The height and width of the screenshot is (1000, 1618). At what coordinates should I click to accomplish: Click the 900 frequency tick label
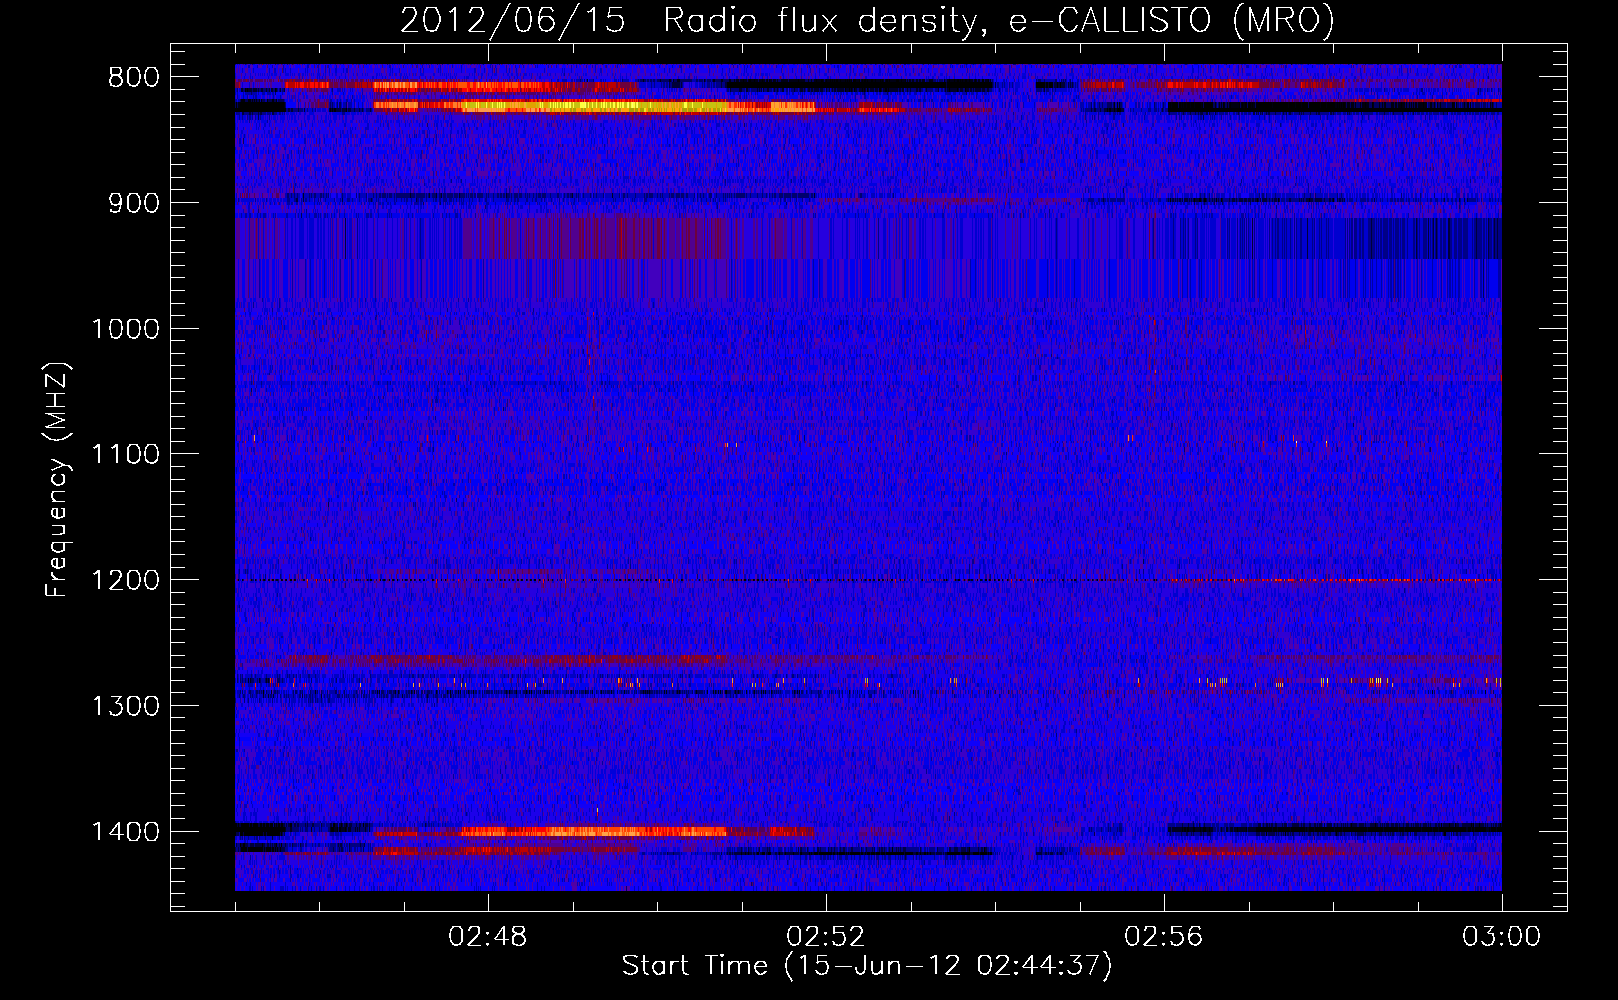pos(134,203)
